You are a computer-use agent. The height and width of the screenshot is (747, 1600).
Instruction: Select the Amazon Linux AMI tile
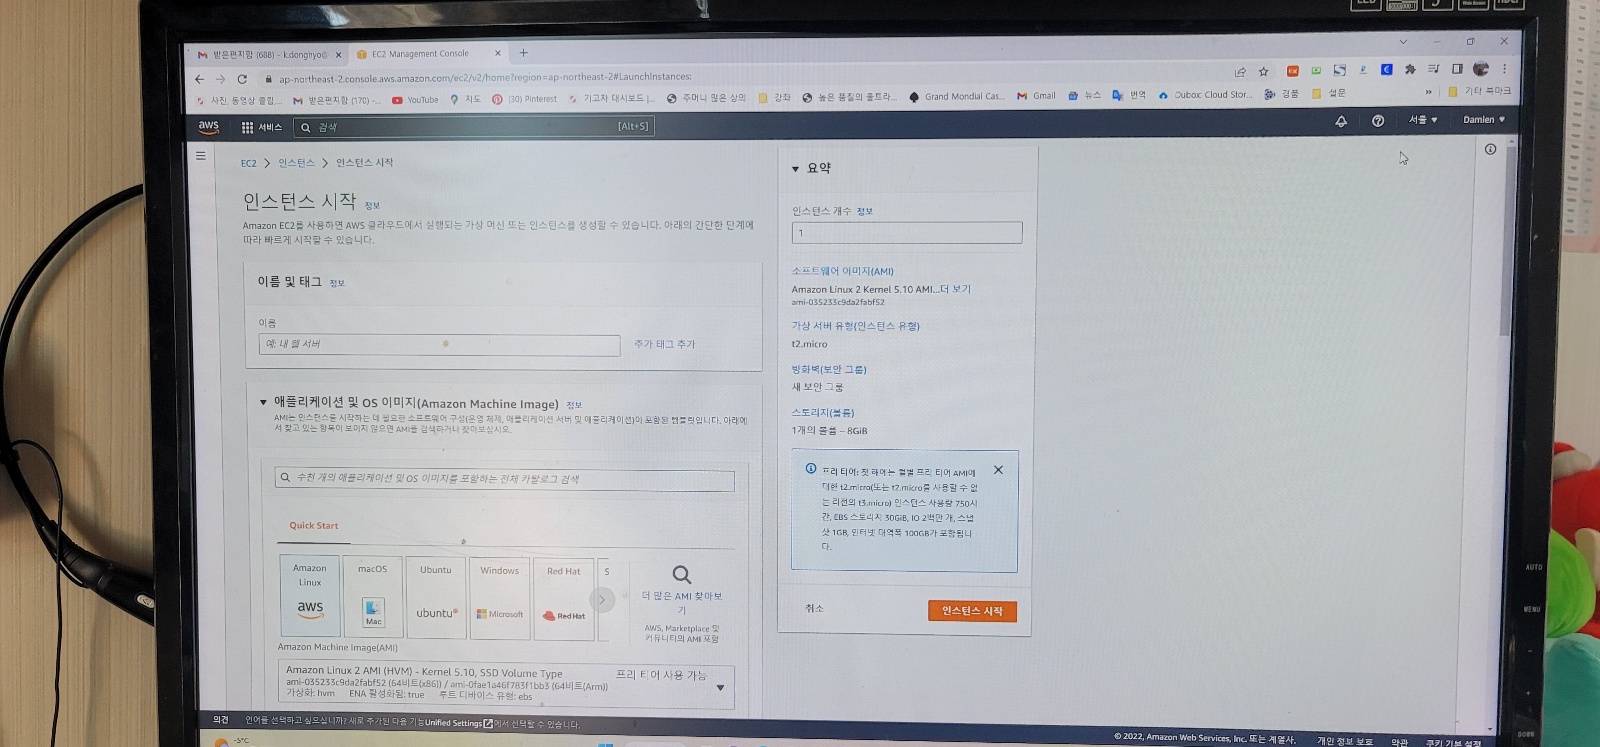[x=310, y=596]
